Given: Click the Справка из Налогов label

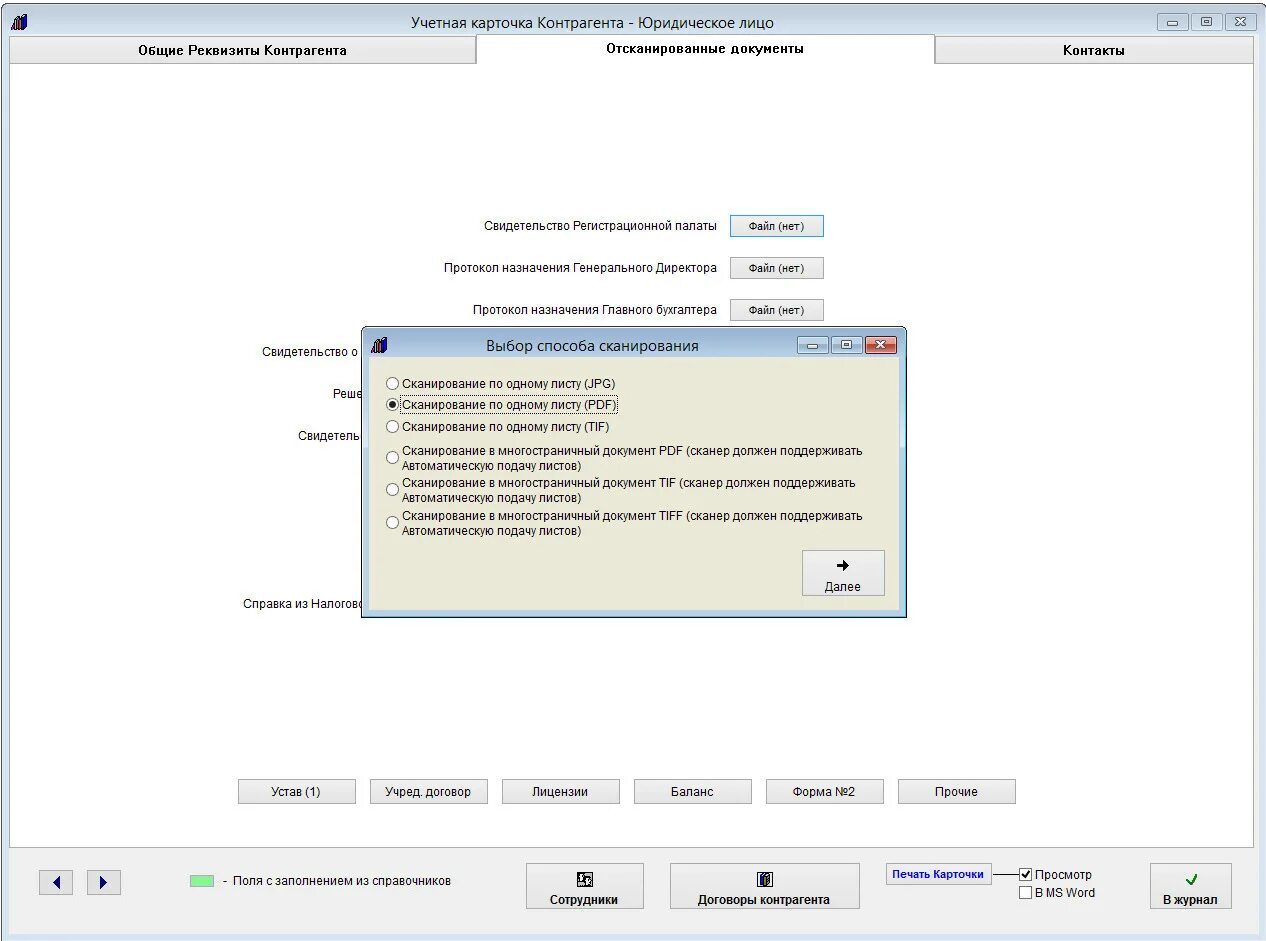Looking at the screenshot, I should [302, 604].
